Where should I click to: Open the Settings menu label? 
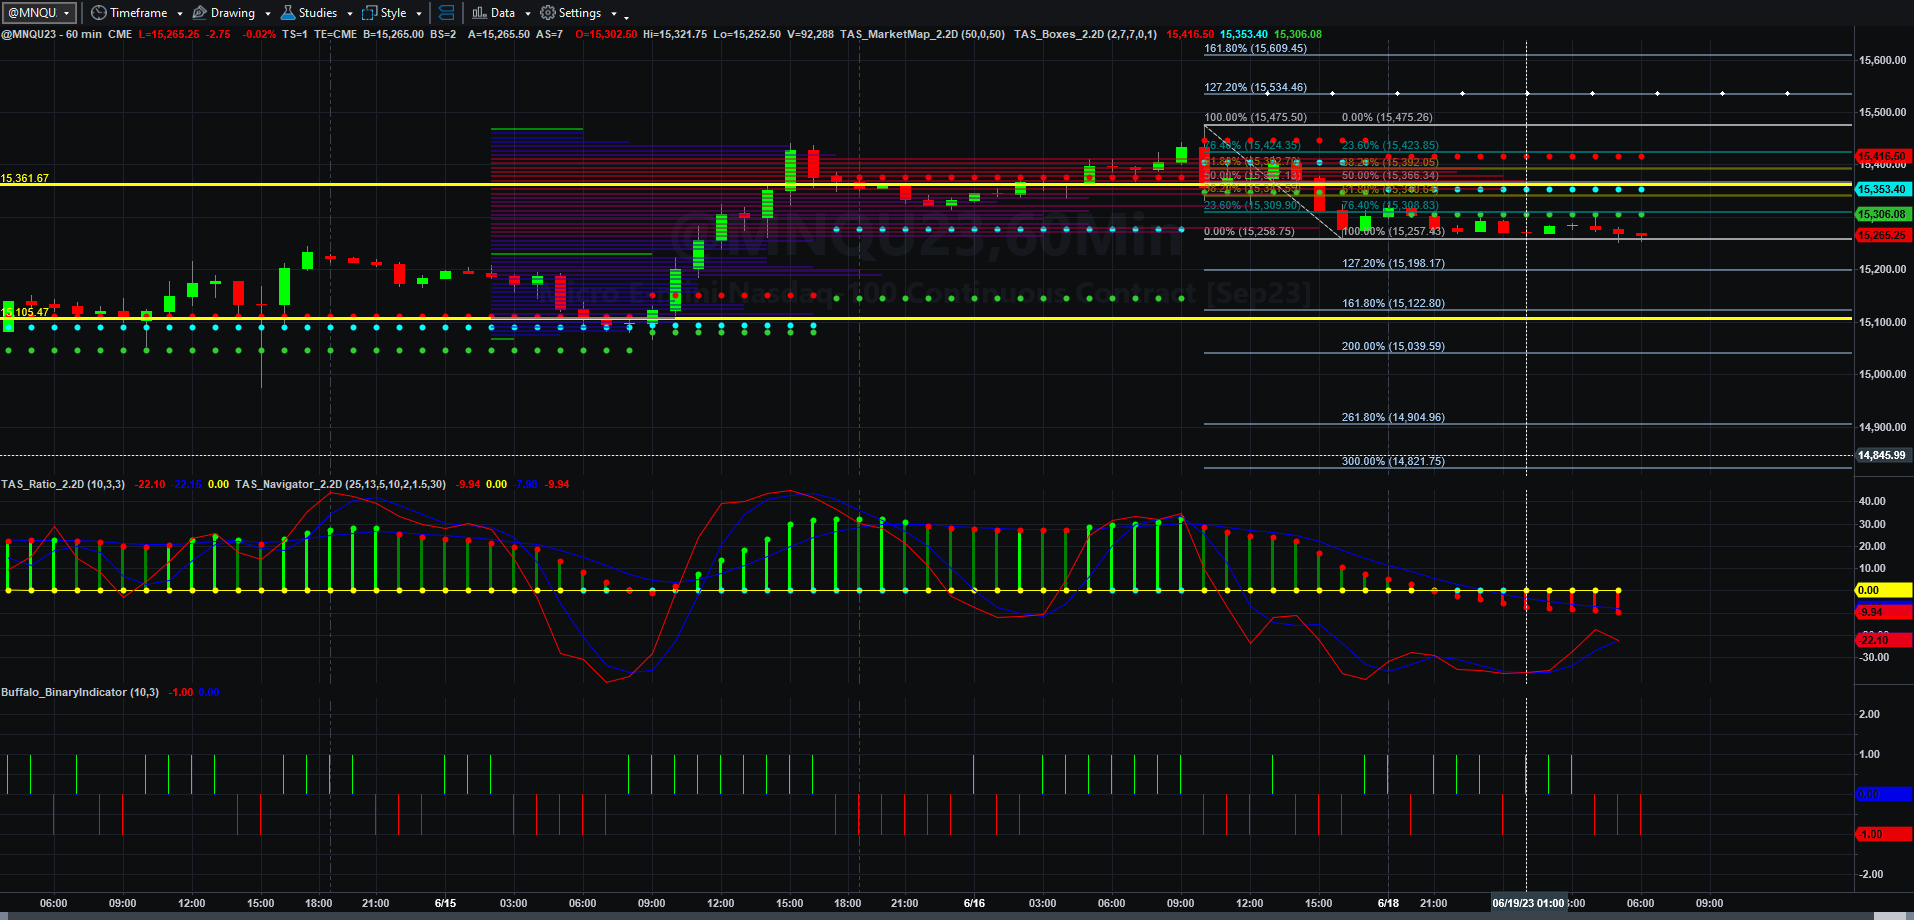(580, 13)
